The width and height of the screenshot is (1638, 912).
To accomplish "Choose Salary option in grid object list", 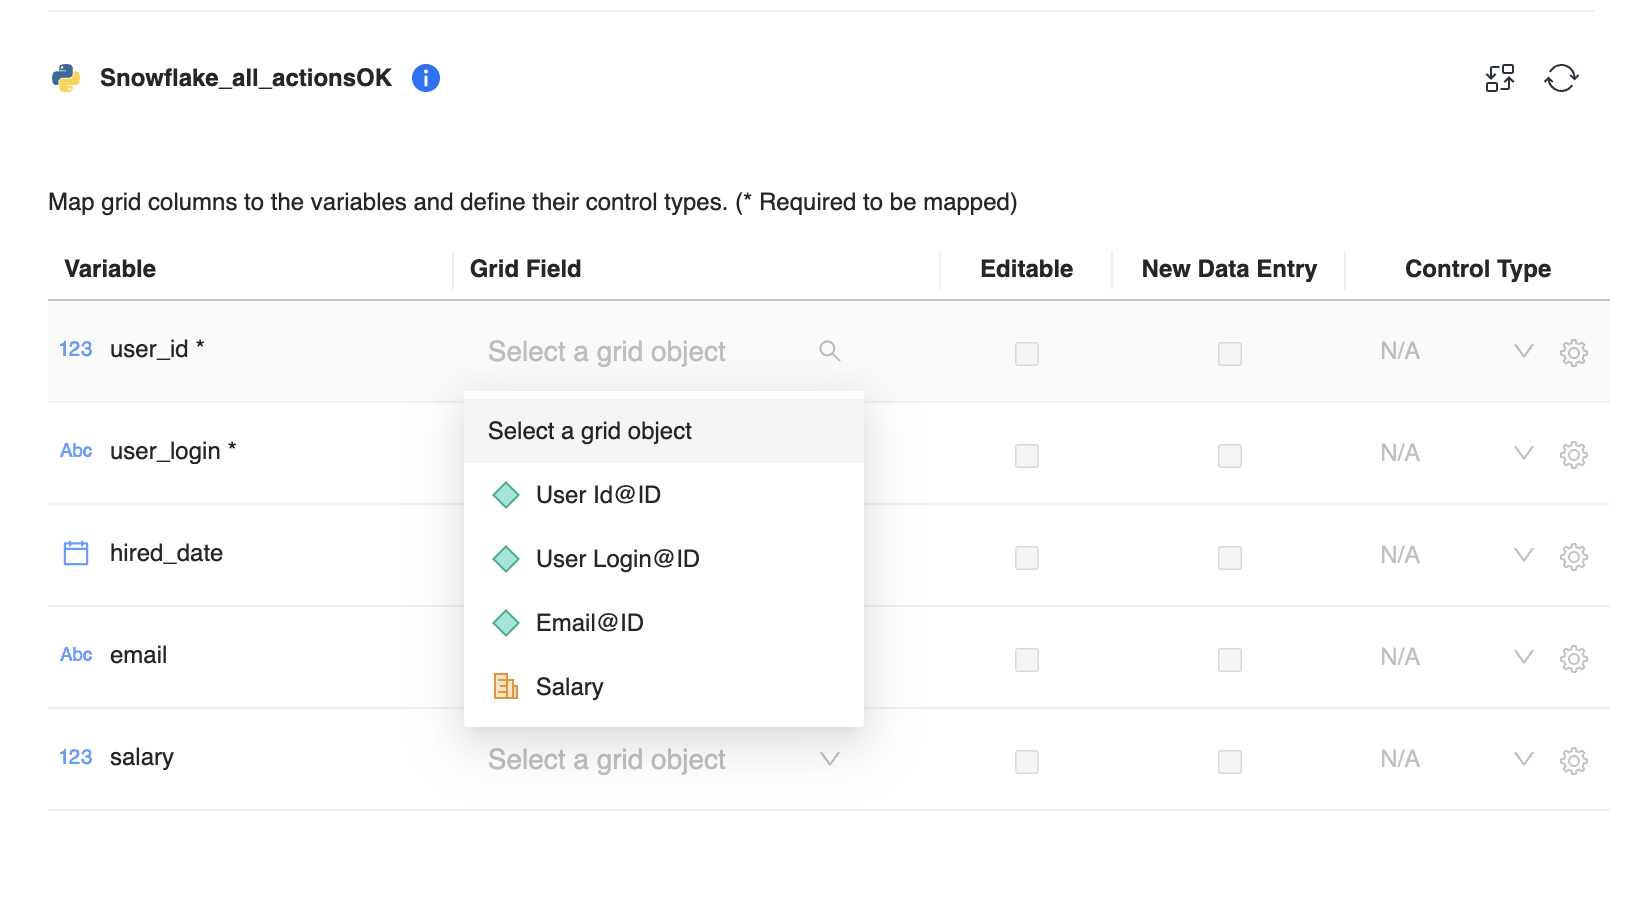I will click(569, 687).
